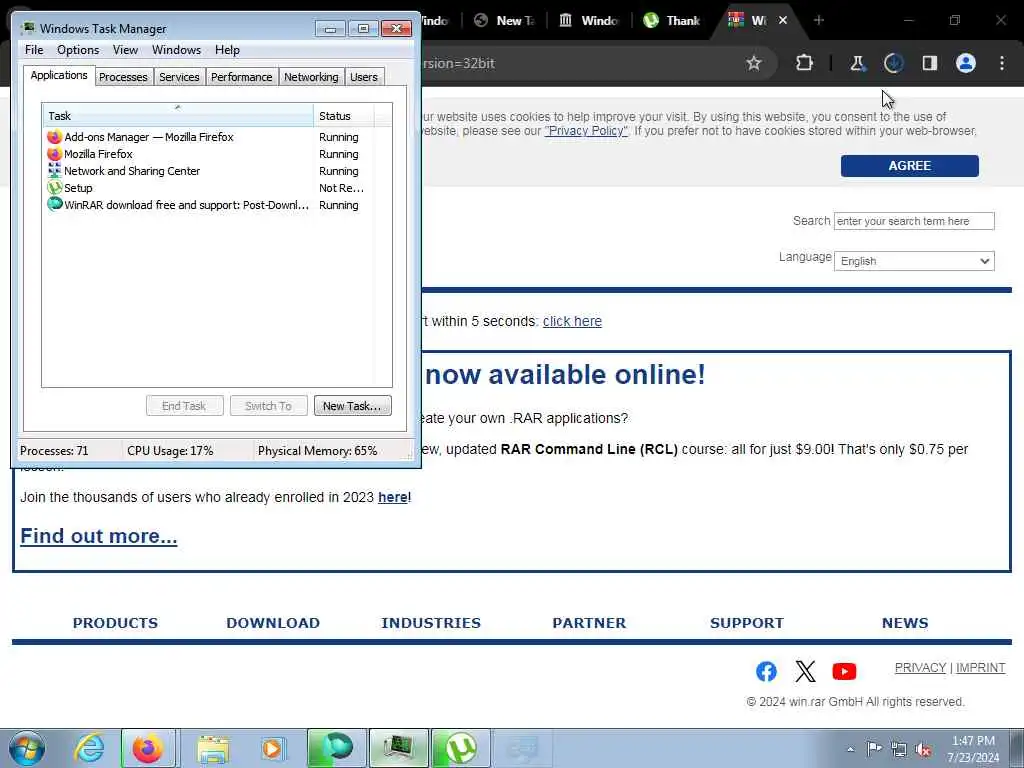Viewport: 1024px width, 768px height.
Task: Switch to the Networking tab
Action: pos(311,77)
